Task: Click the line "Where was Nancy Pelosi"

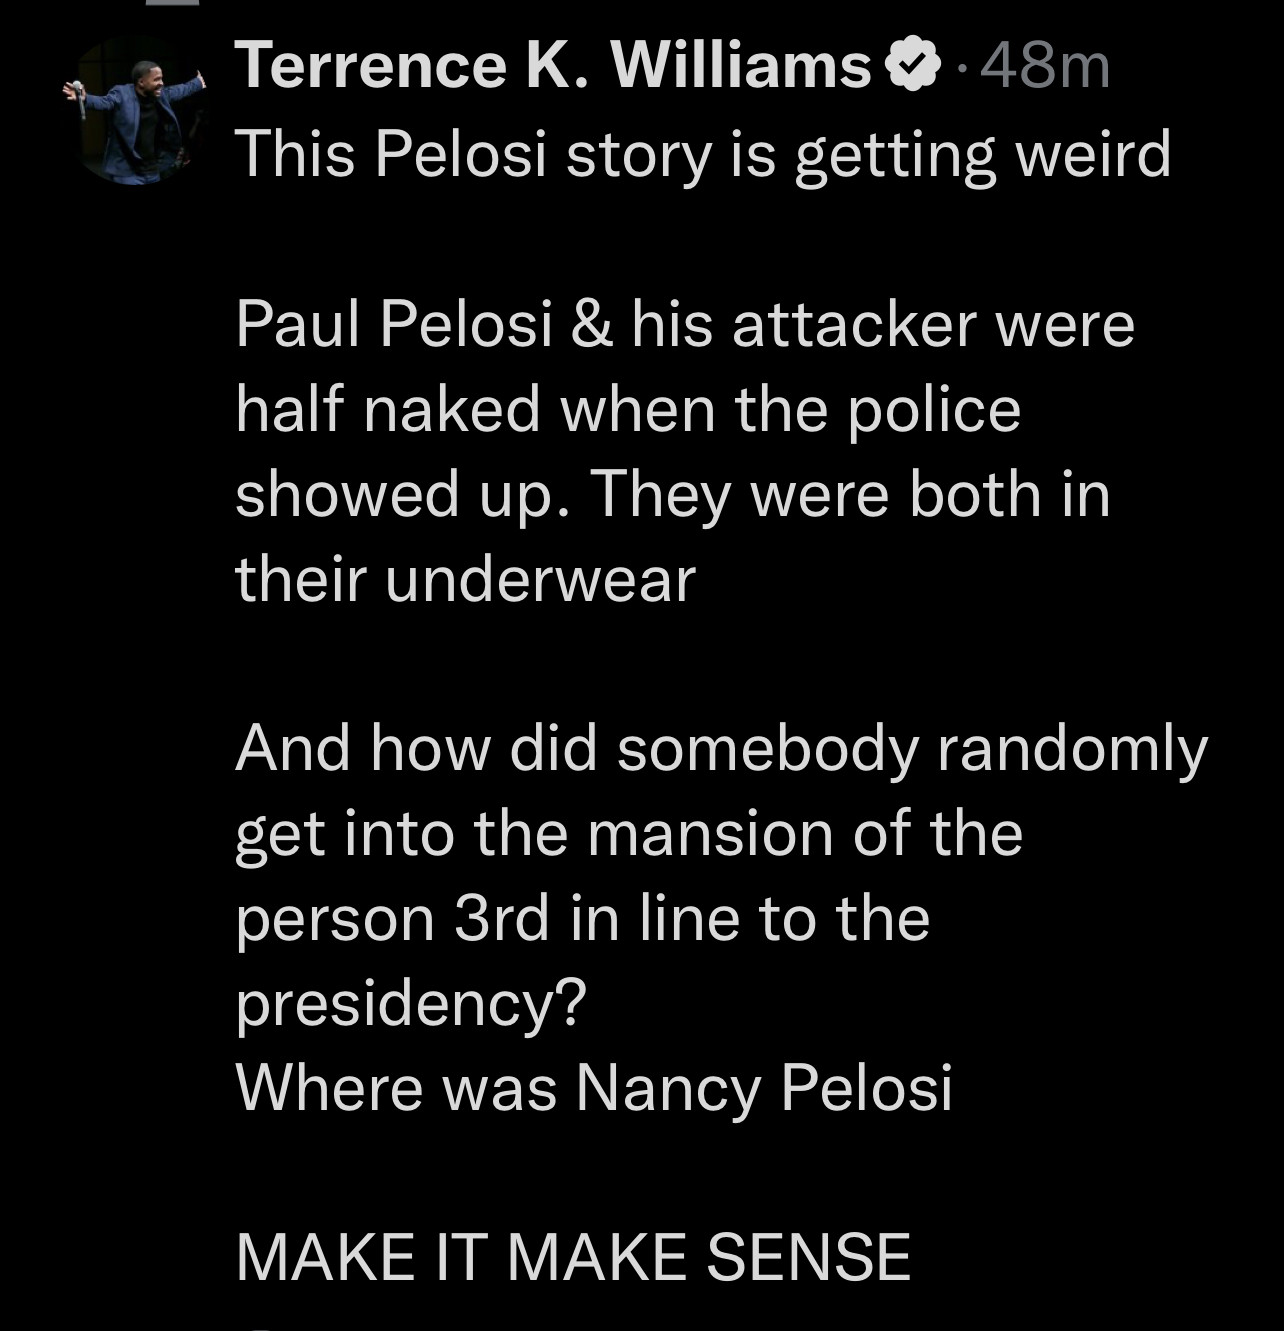Action: [593, 1087]
